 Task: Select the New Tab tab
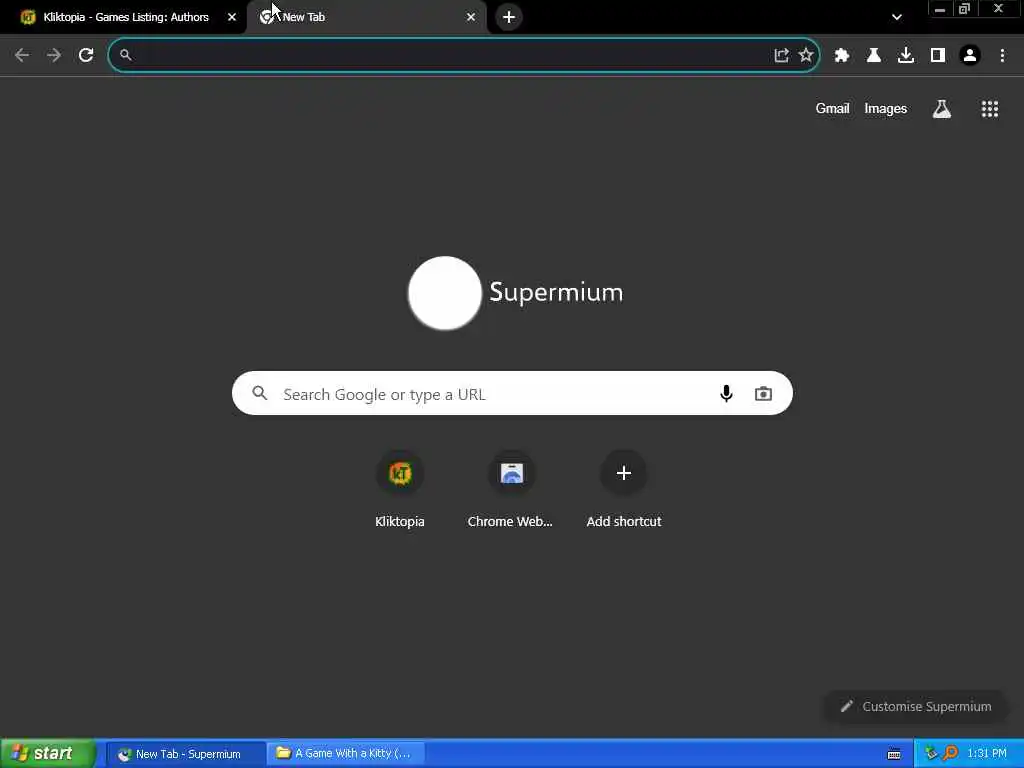(366, 17)
